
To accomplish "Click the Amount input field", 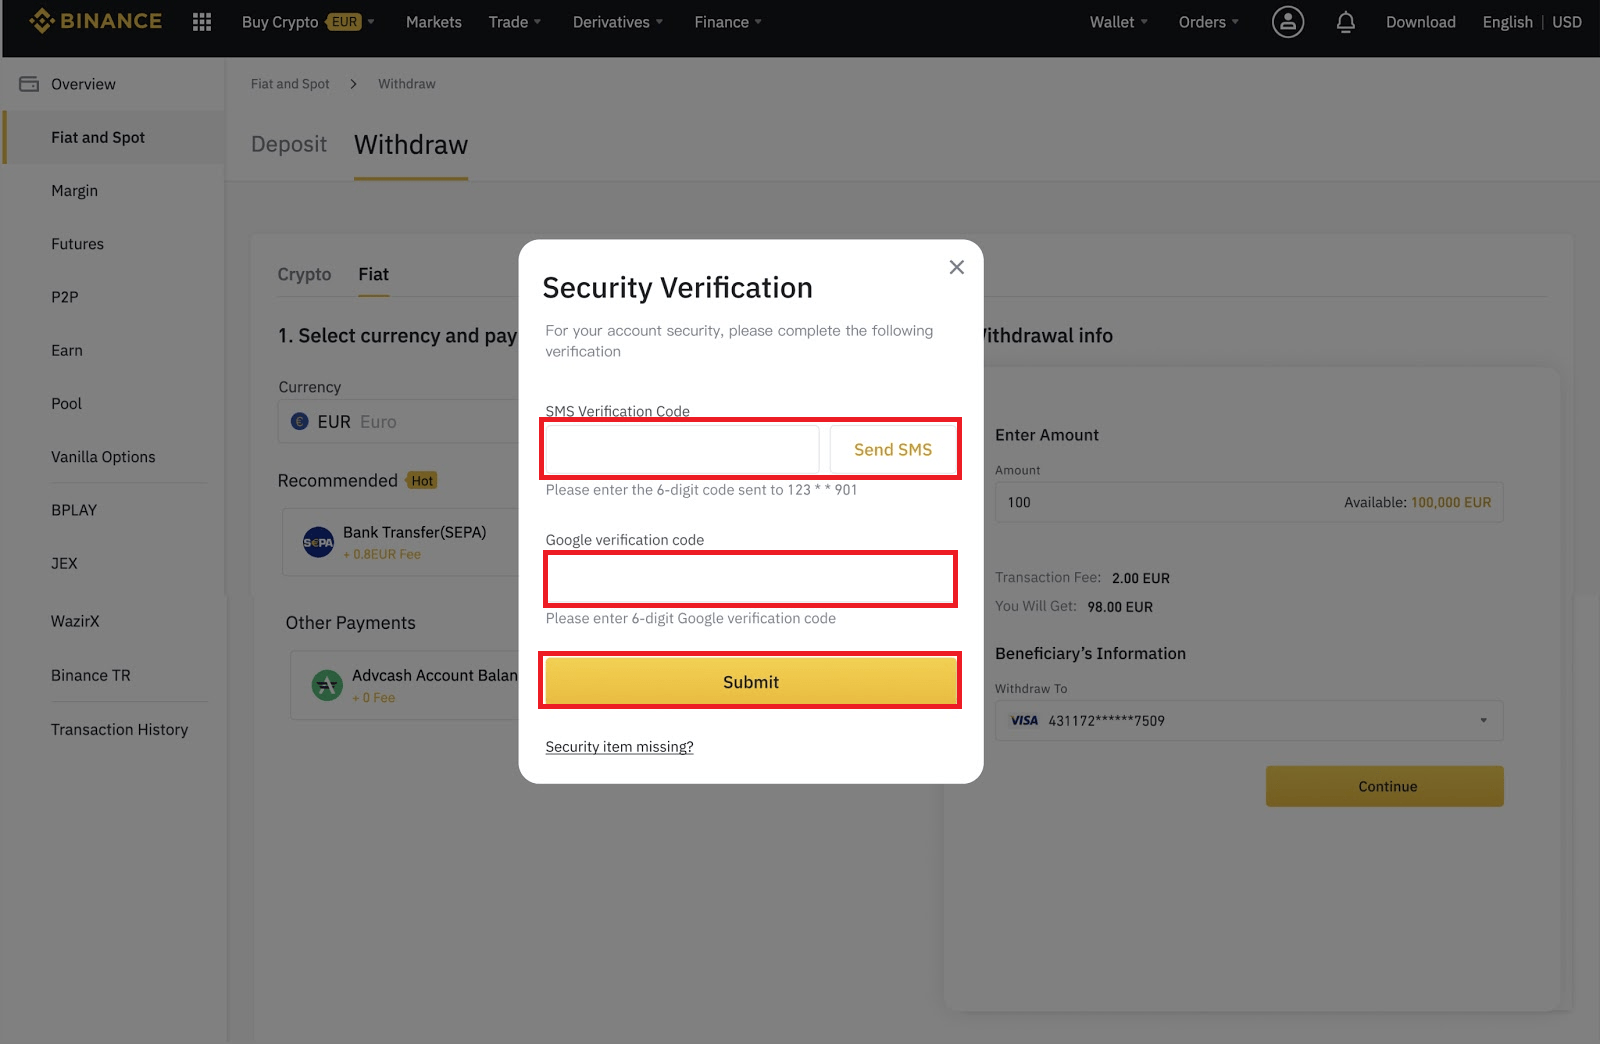I will click(x=1249, y=502).
